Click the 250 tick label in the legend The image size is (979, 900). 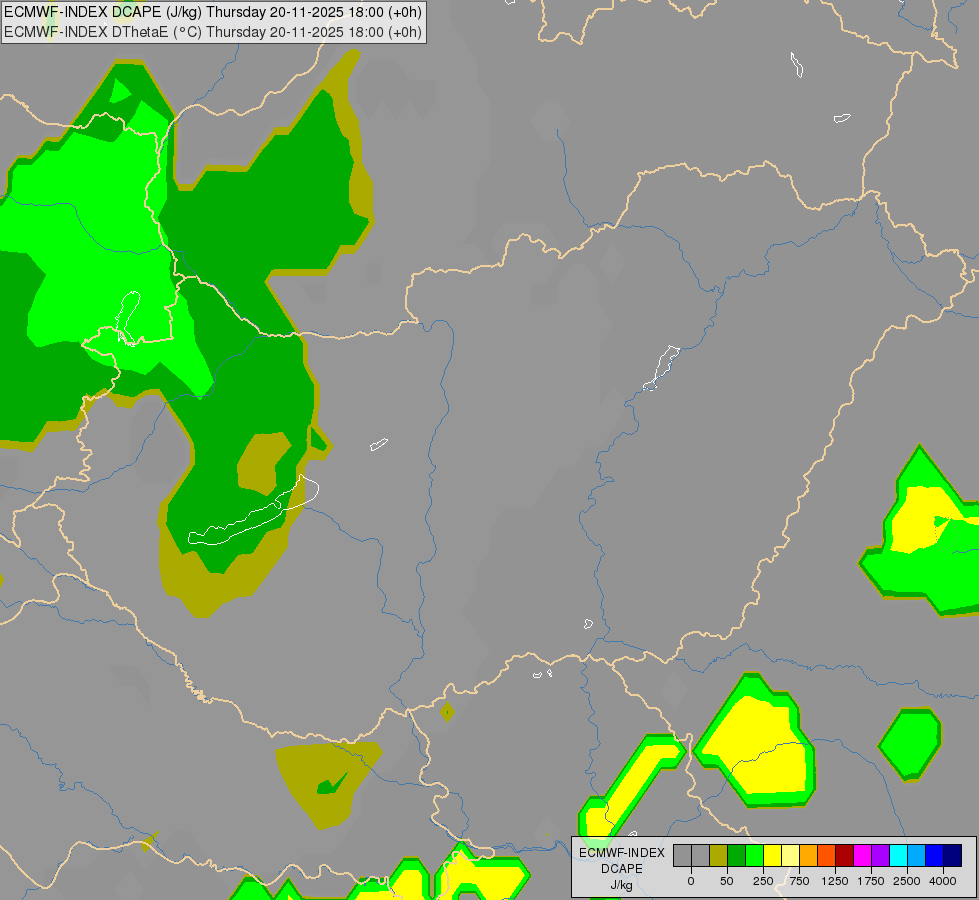[763, 881]
